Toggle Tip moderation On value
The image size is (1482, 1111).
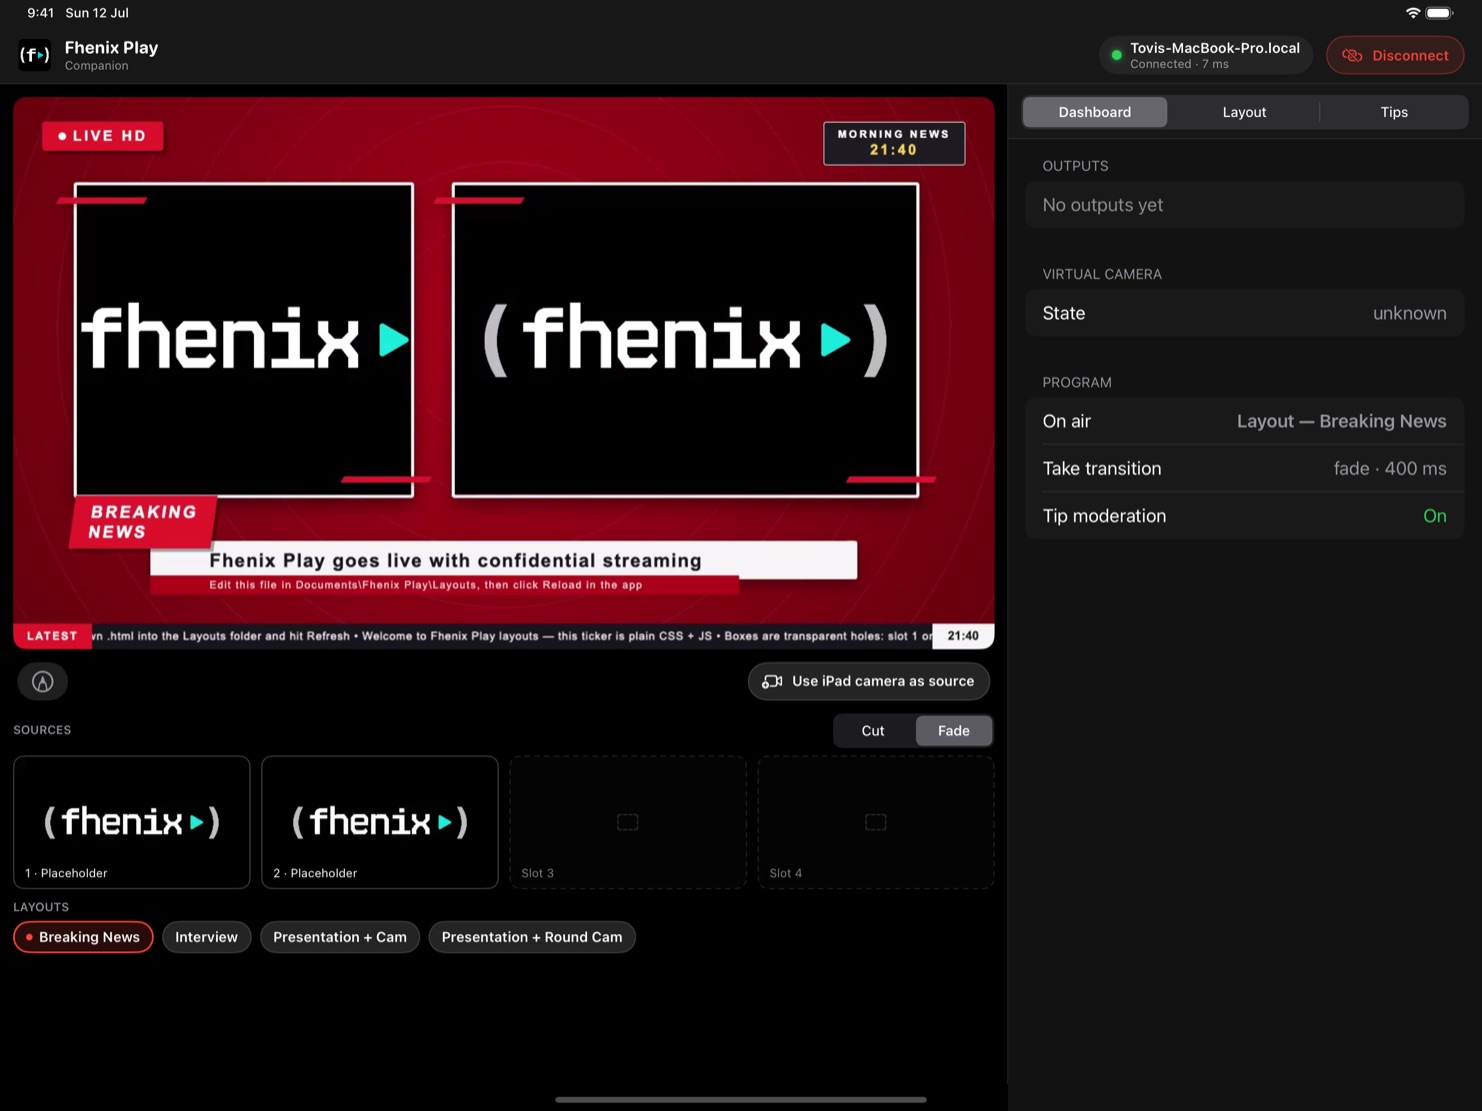click(1434, 516)
